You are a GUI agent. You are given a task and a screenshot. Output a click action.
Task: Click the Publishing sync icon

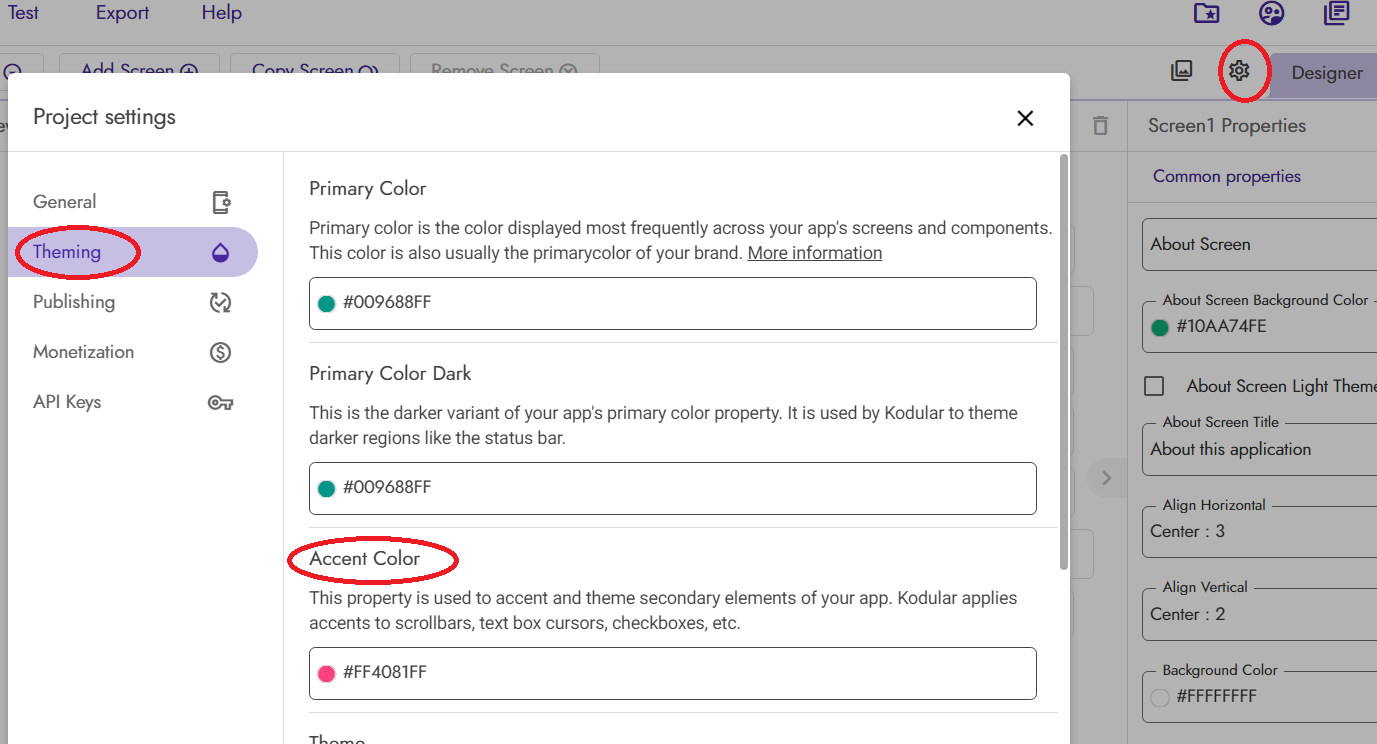pos(221,302)
